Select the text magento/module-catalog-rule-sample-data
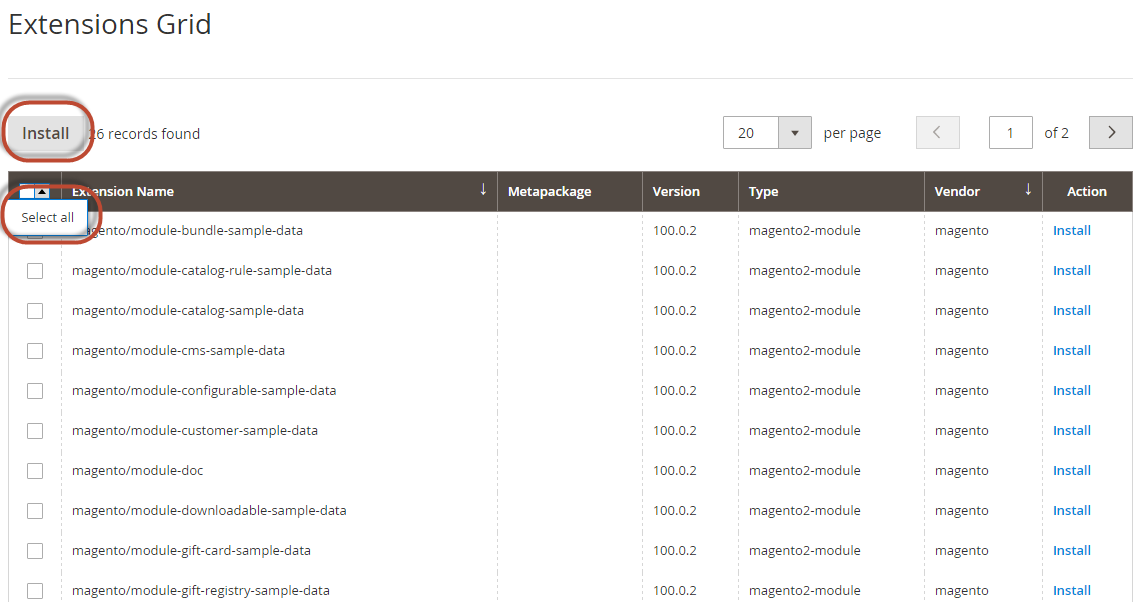This screenshot has height=602, width=1137. pos(202,271)
